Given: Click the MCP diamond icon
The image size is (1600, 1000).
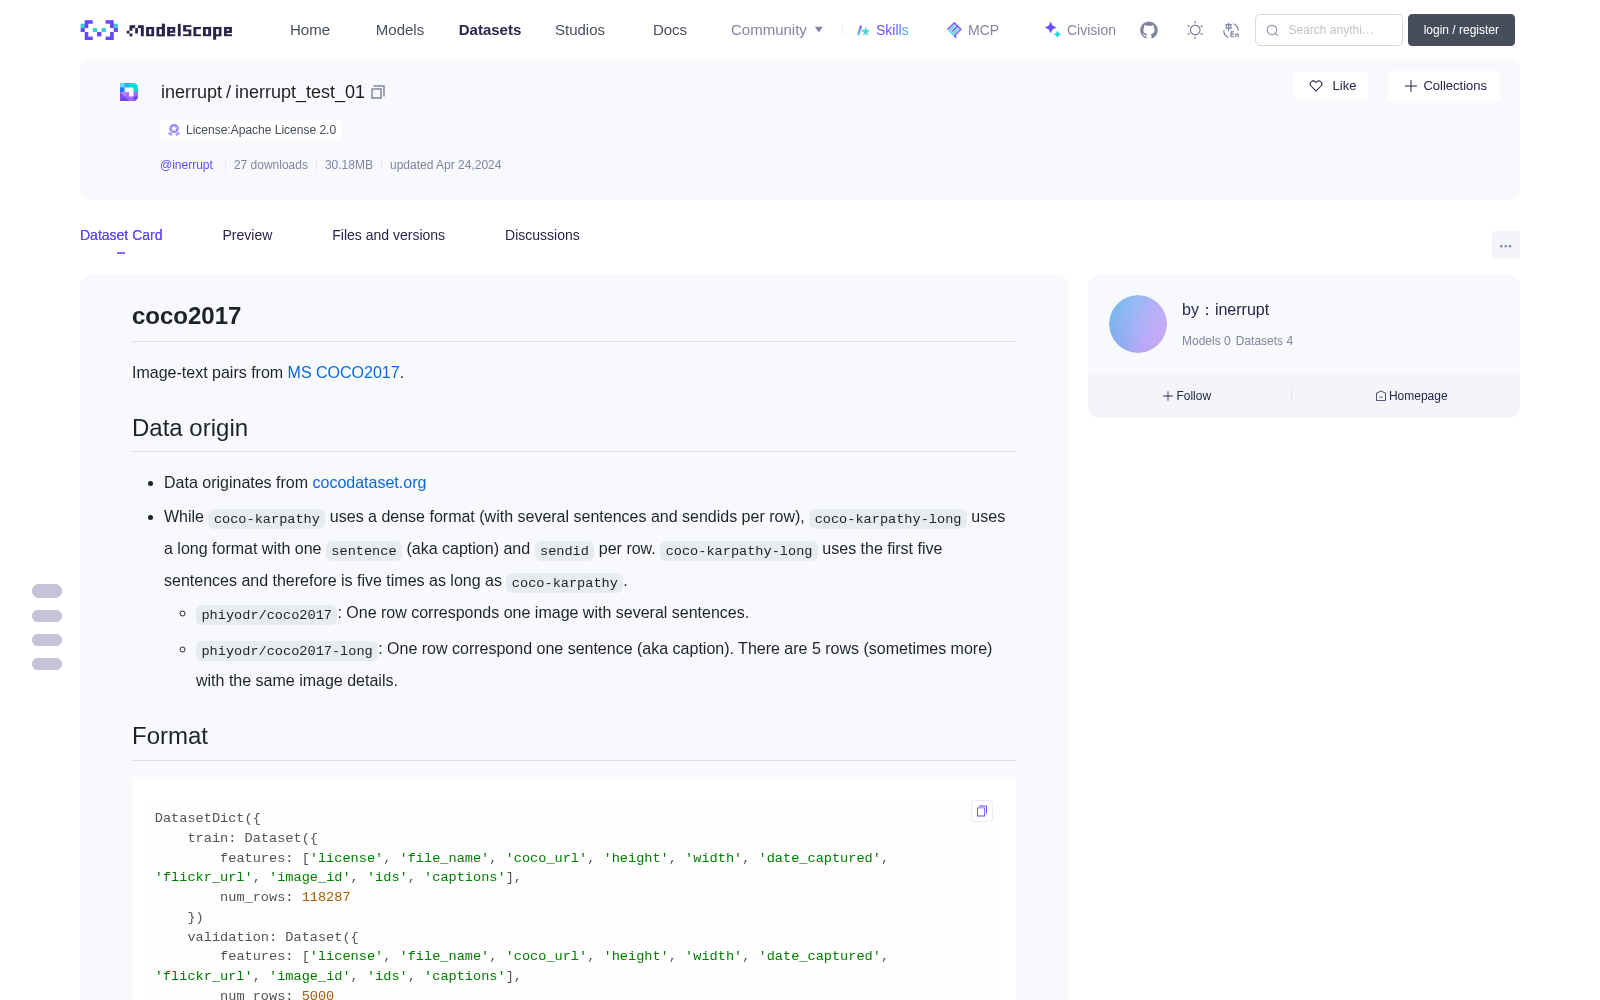Looking at the screenshot, I should click(954, 30).
